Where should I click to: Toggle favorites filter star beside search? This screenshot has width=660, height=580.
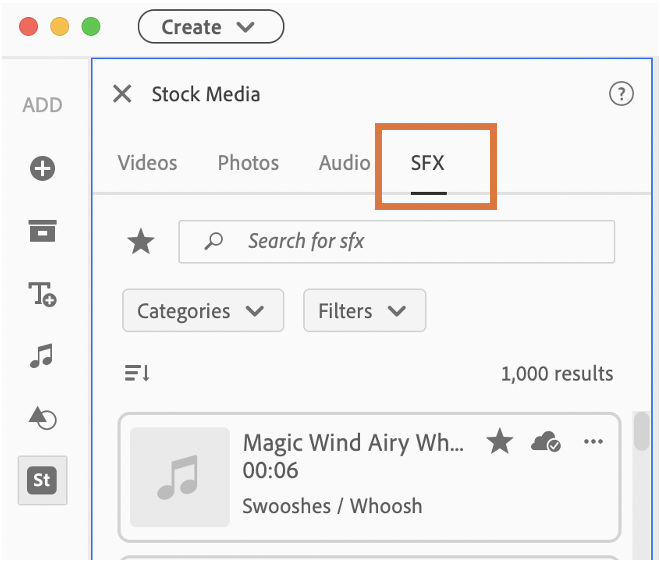pyautogui.click(x=141, y=241)
